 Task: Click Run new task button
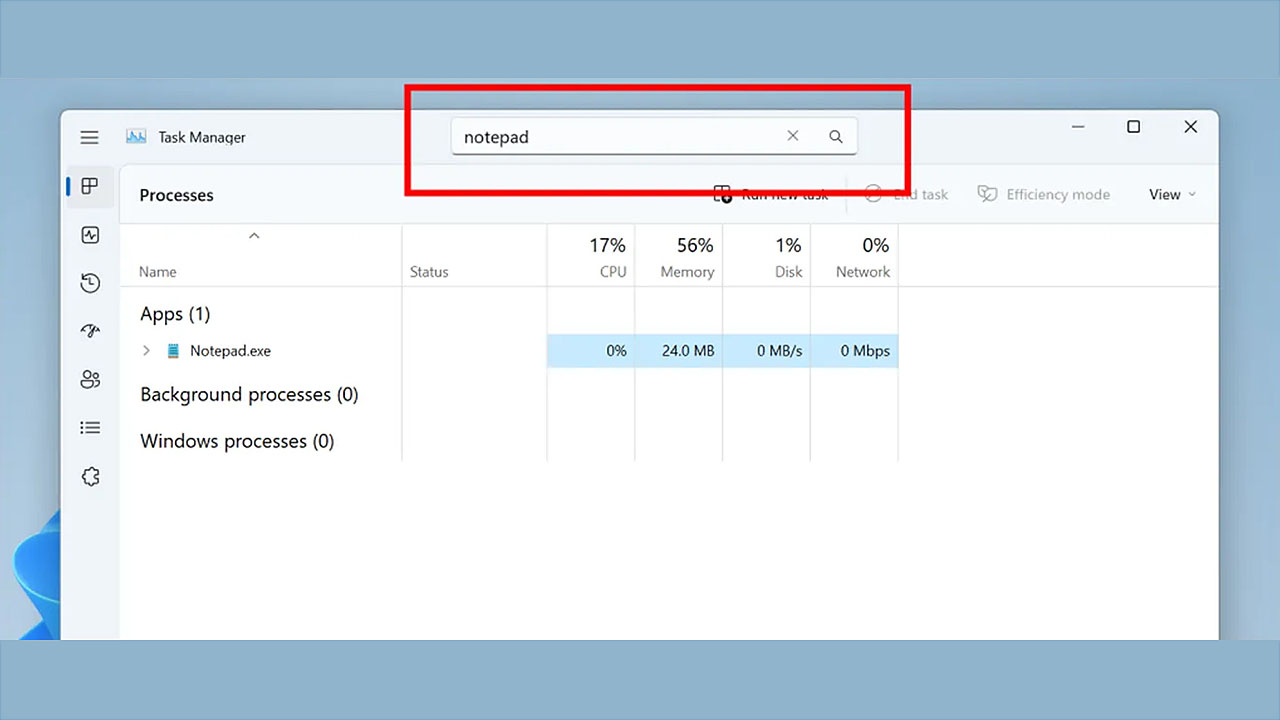tap(771, 195)
